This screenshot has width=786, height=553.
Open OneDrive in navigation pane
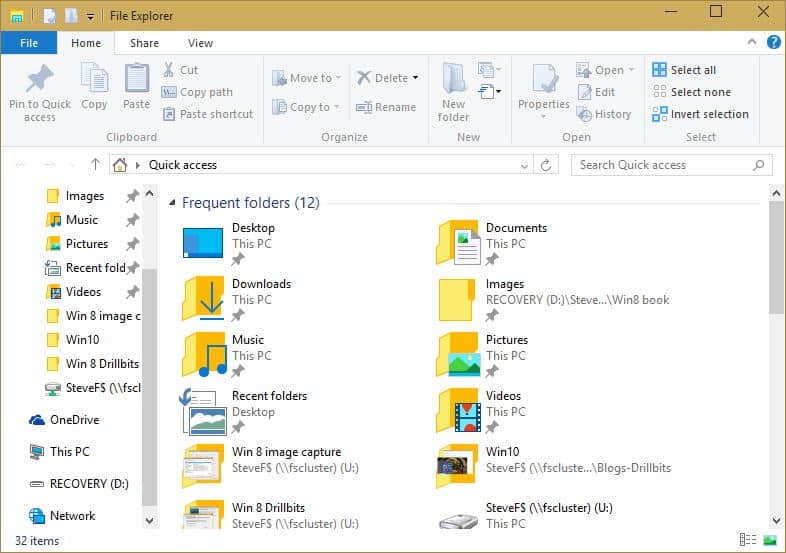(64, 420)
